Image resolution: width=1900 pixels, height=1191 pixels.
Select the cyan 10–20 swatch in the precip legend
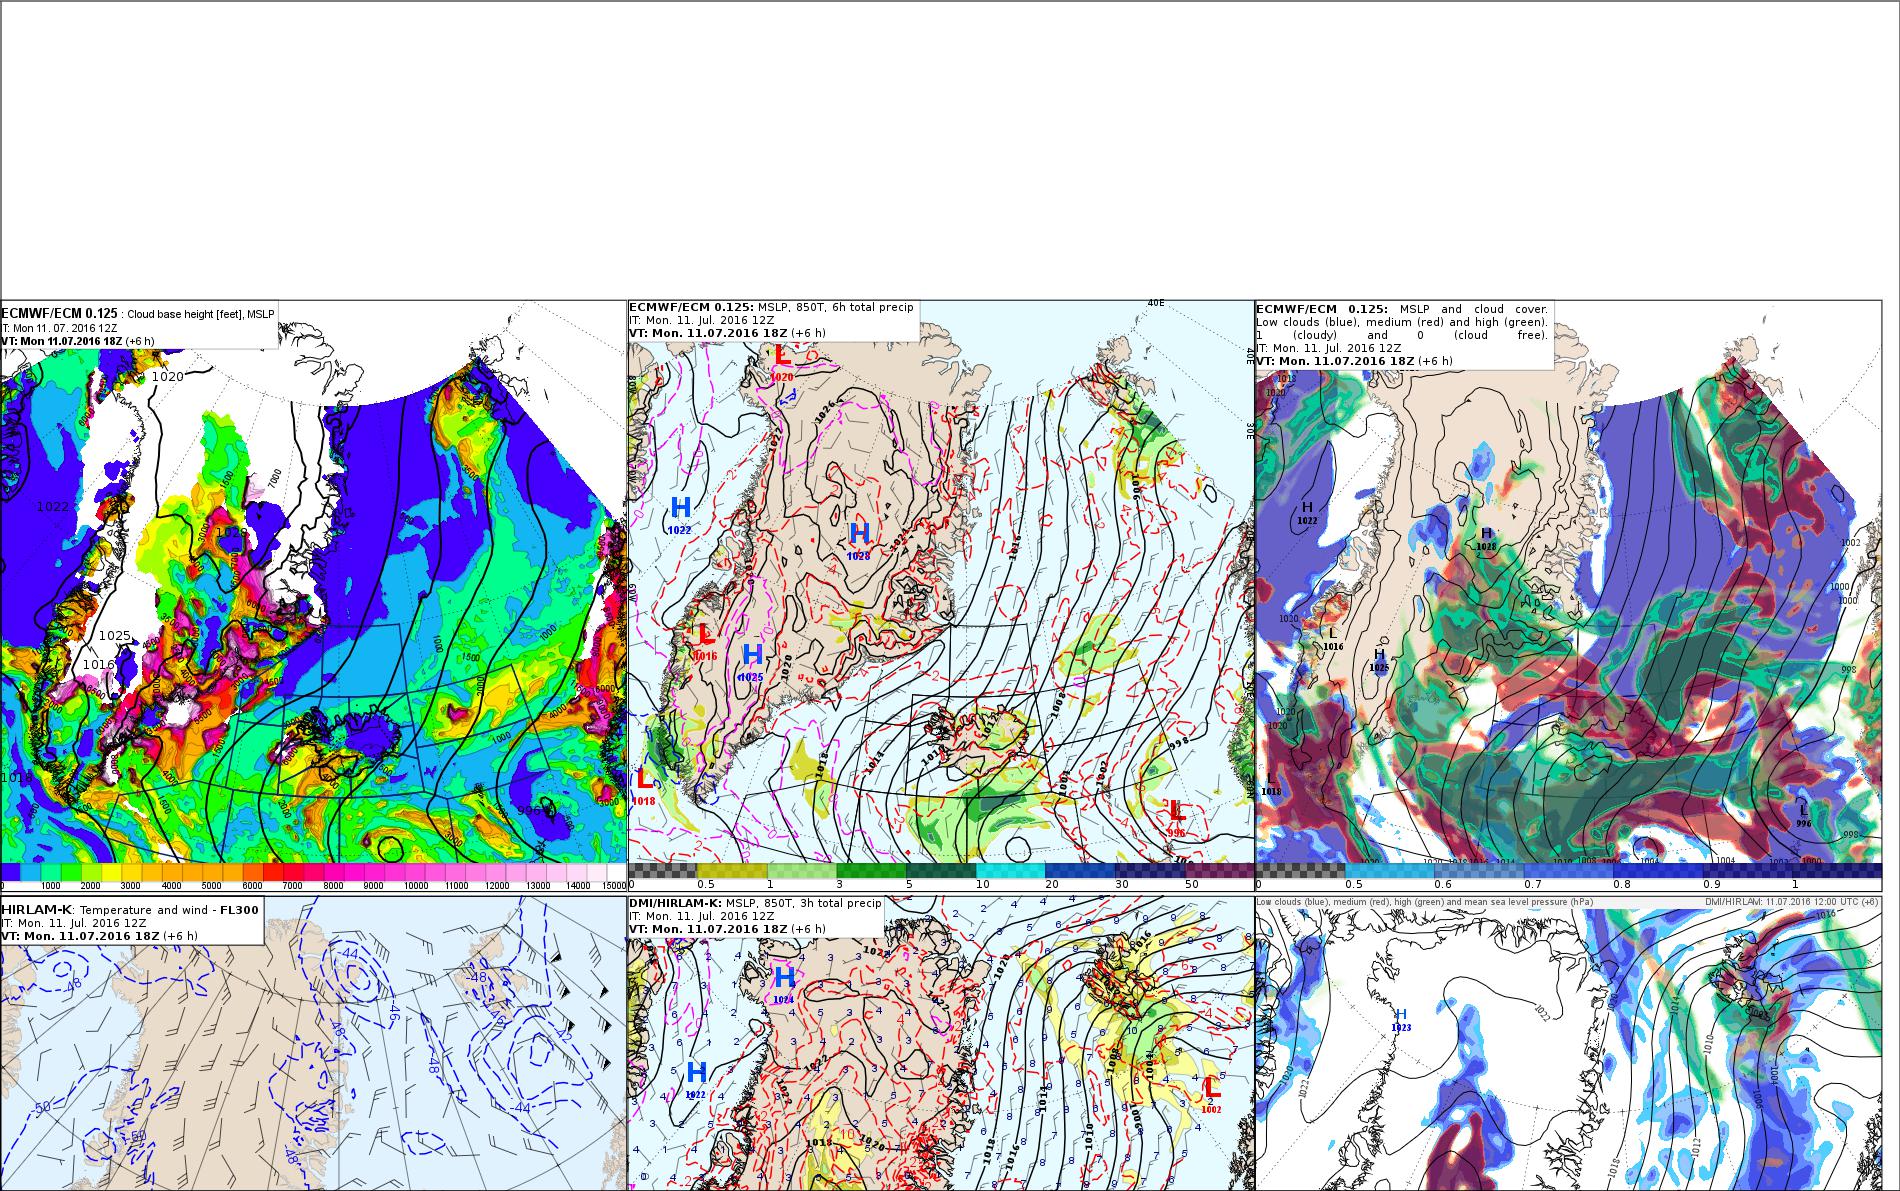[1010, 870]
